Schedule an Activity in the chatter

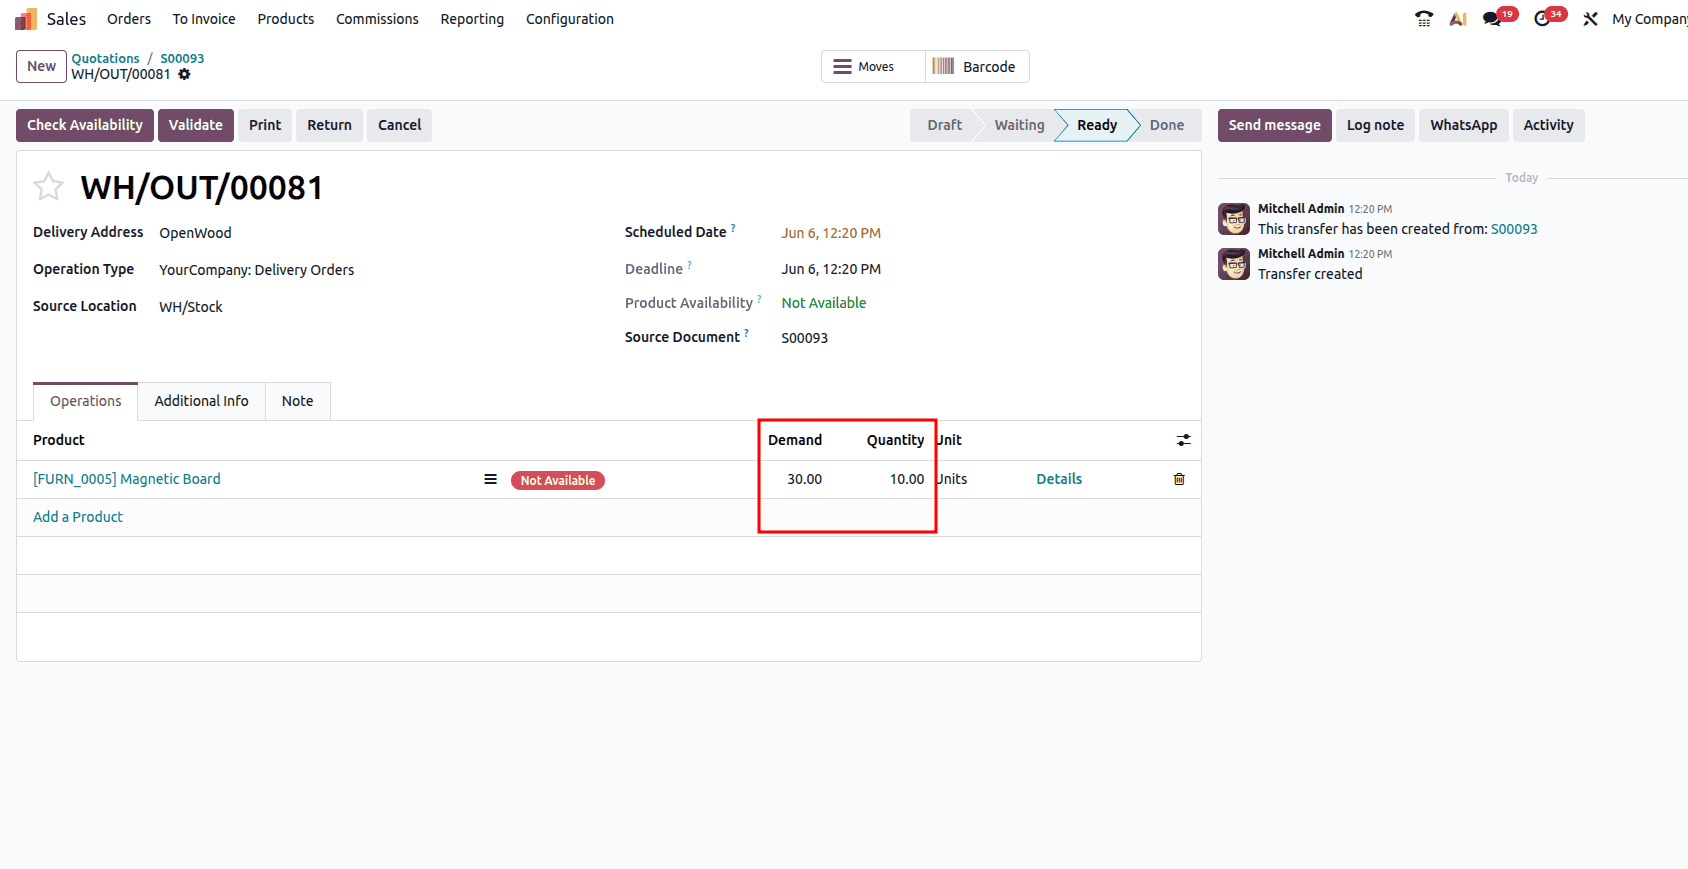[x=1548, y=125]
